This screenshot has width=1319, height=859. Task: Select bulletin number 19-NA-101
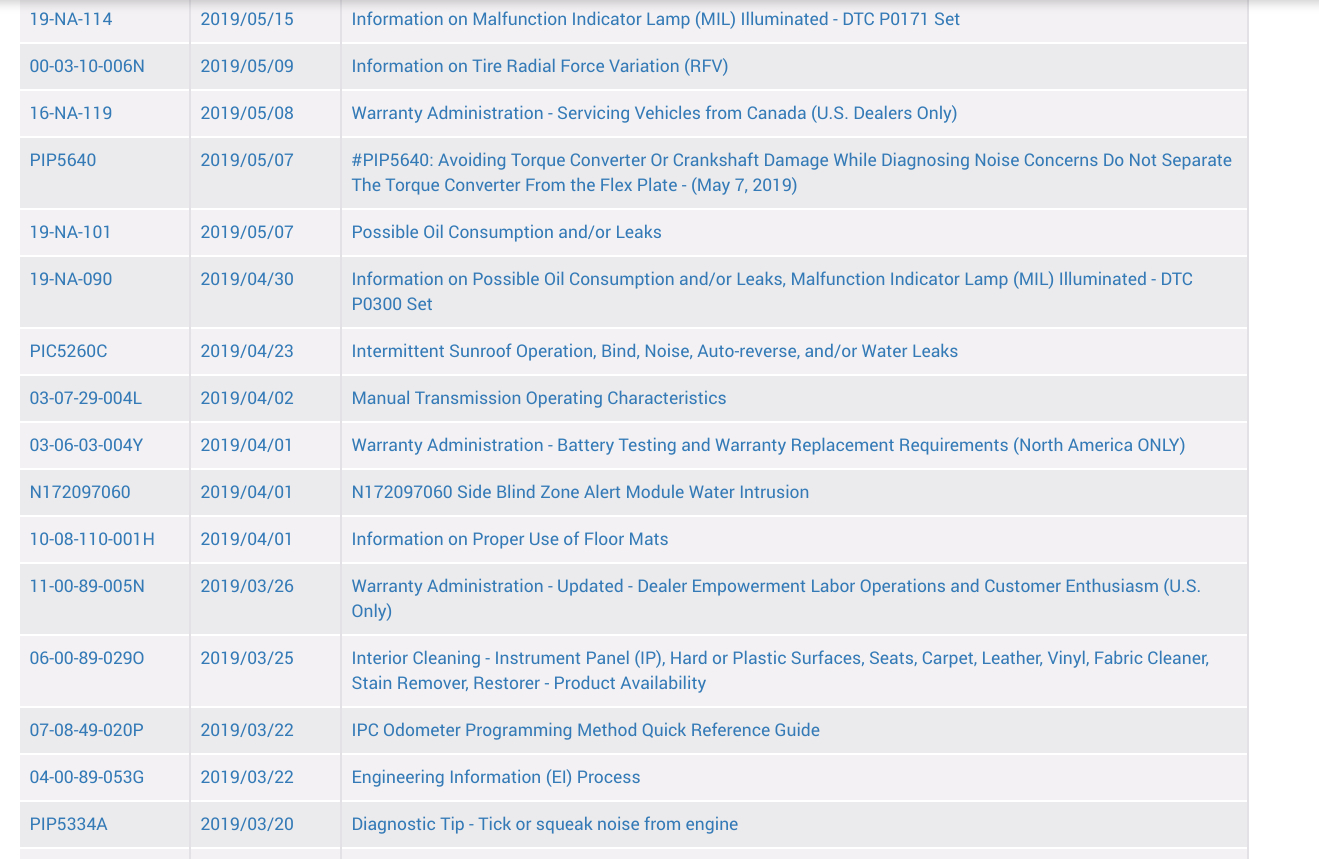[x=70, y=232]
